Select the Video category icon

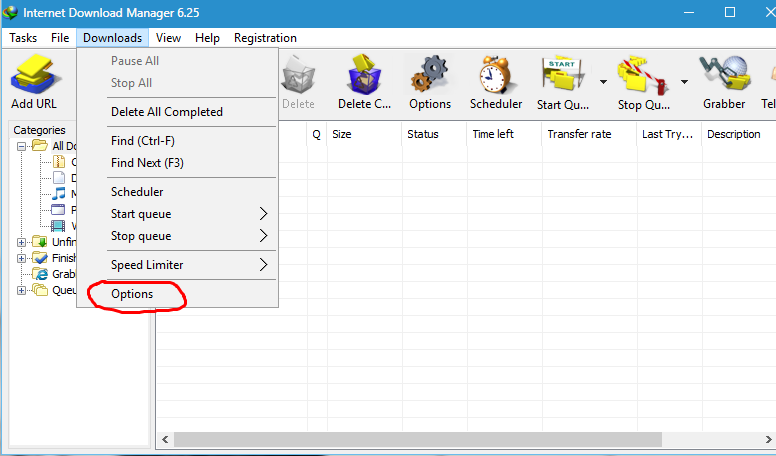tap(58, 226)
